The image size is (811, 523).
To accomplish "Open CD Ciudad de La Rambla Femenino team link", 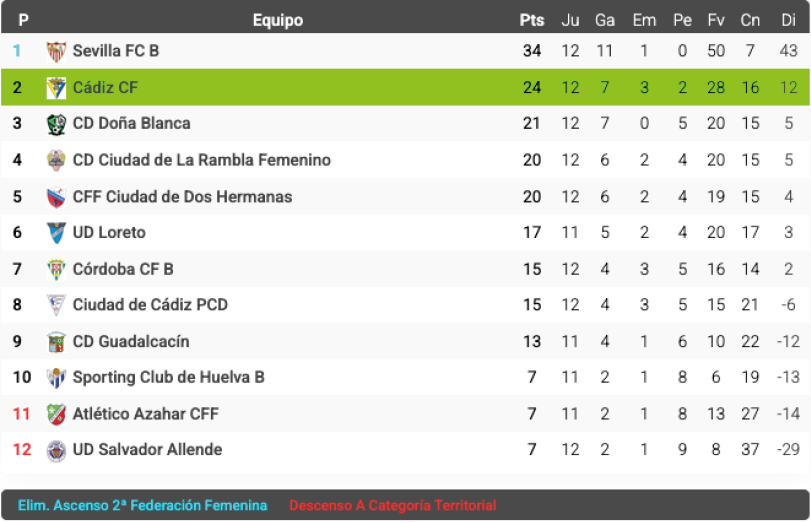I will pyautogui.click(x=201, y=160).
